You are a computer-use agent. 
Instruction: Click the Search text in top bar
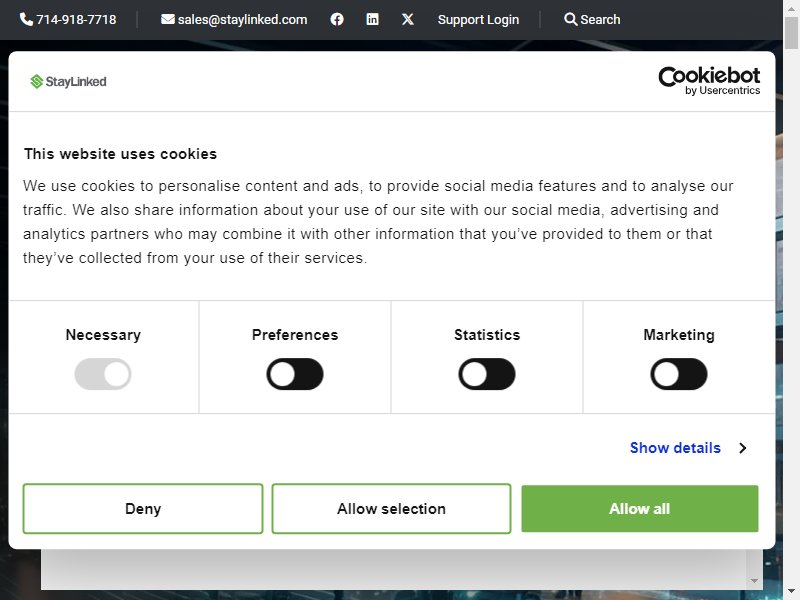pyautogui.click(x=600, y=19)
